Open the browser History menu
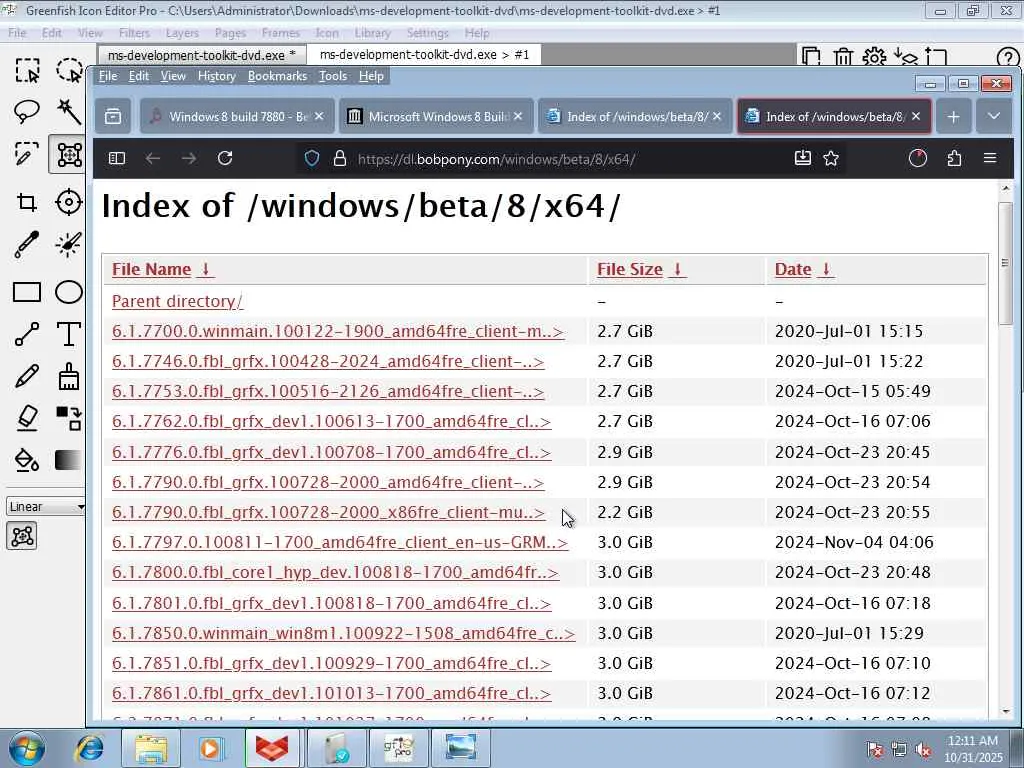This screenshot has width=1024, height=768. coord(216,76)
